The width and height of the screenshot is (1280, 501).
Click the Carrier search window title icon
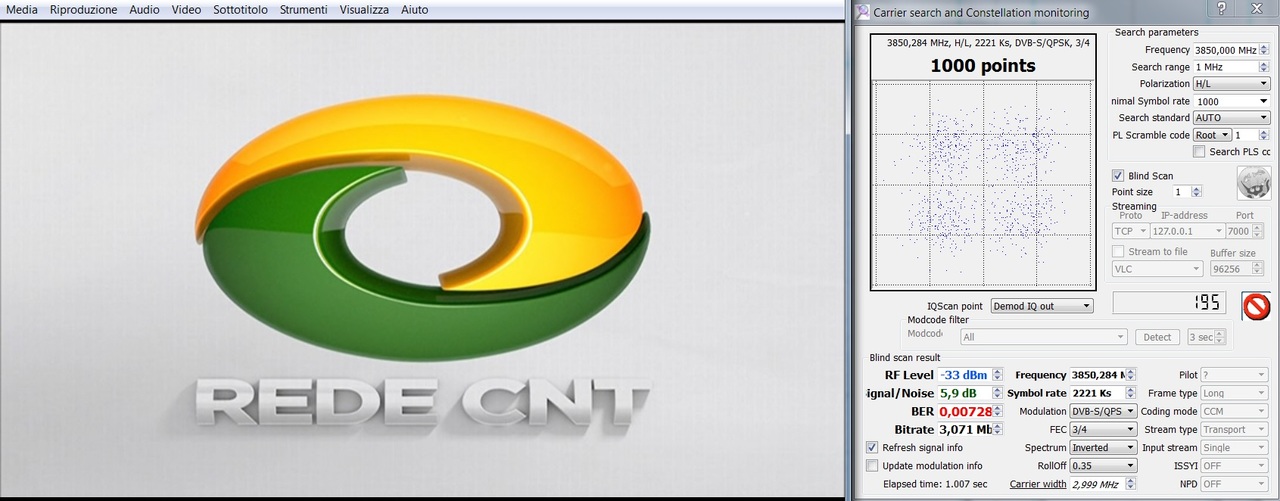[863, 12]
